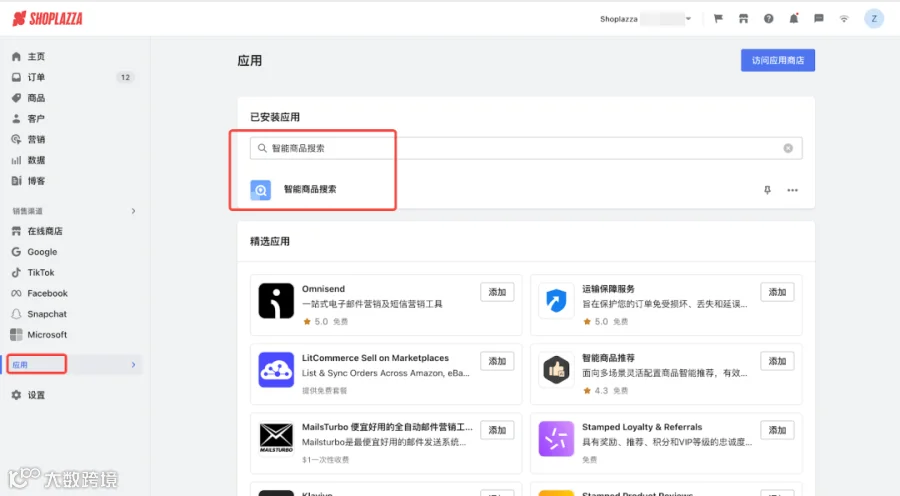Click the wifi signal icon
The width and height of the screenshot is (900, 496).
(844, 18)
